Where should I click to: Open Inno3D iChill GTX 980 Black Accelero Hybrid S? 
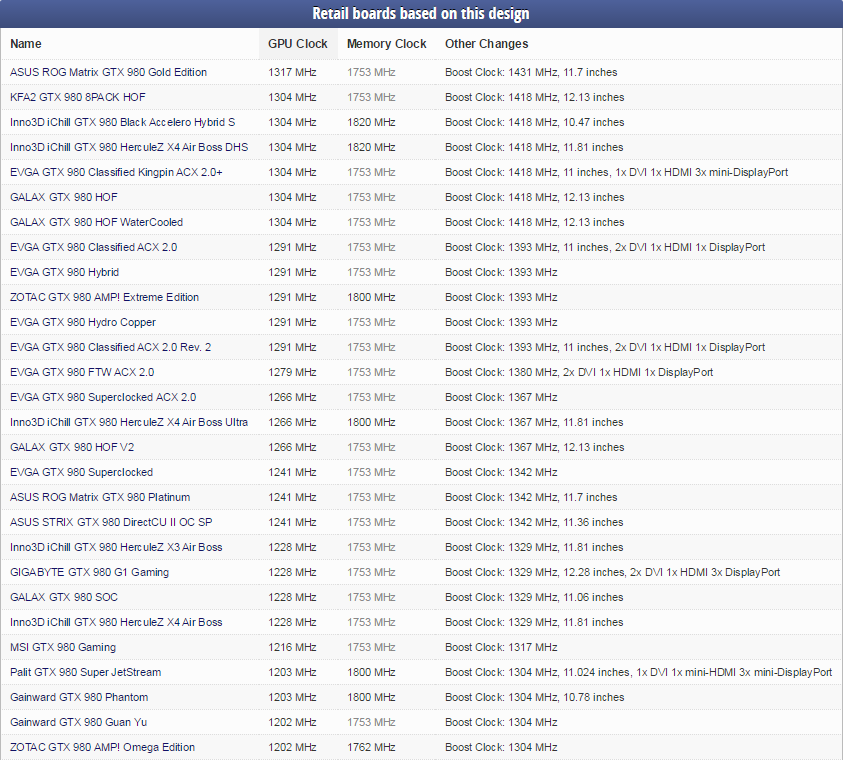(x=123, y=122)
